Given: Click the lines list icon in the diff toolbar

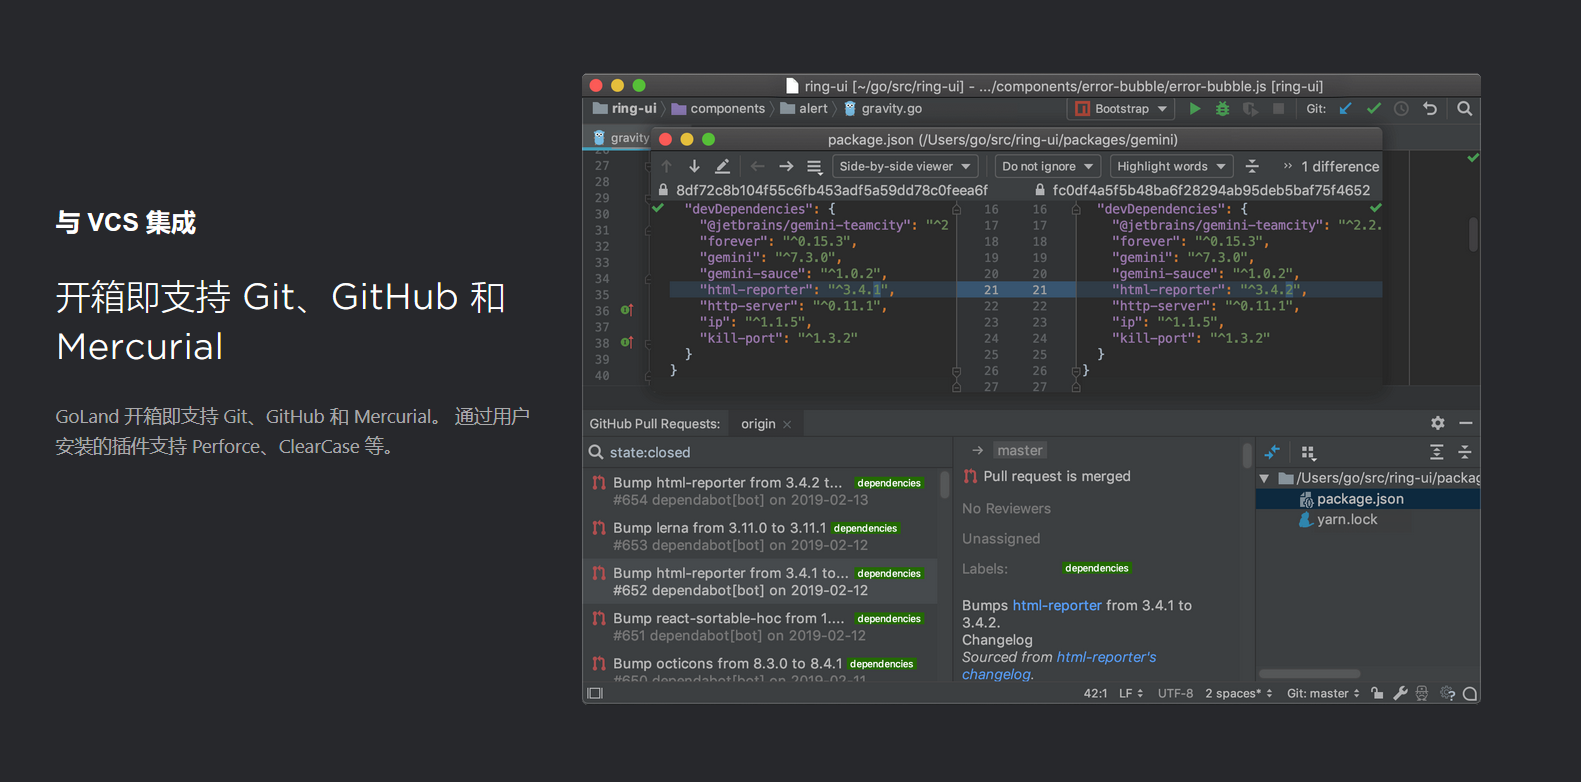Looking at the screenshot, I should [x=814, y=166].
